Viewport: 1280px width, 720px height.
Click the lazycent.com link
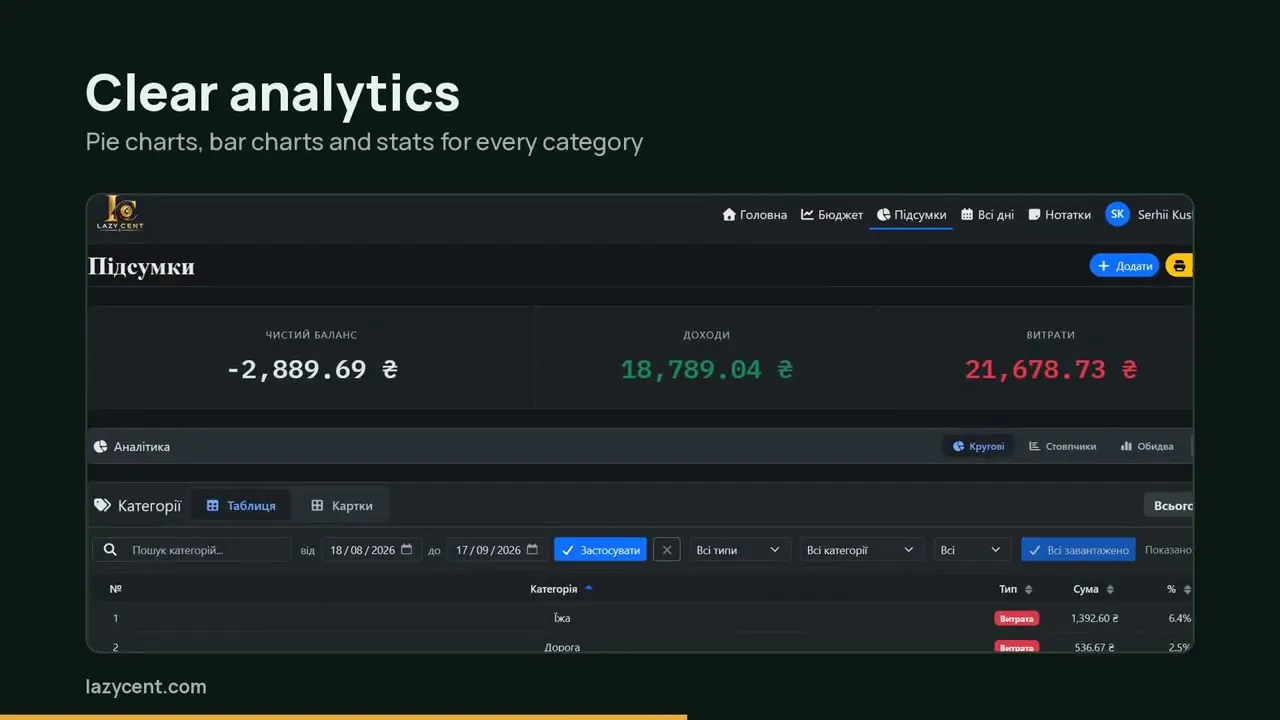click(x=146, y=687)
